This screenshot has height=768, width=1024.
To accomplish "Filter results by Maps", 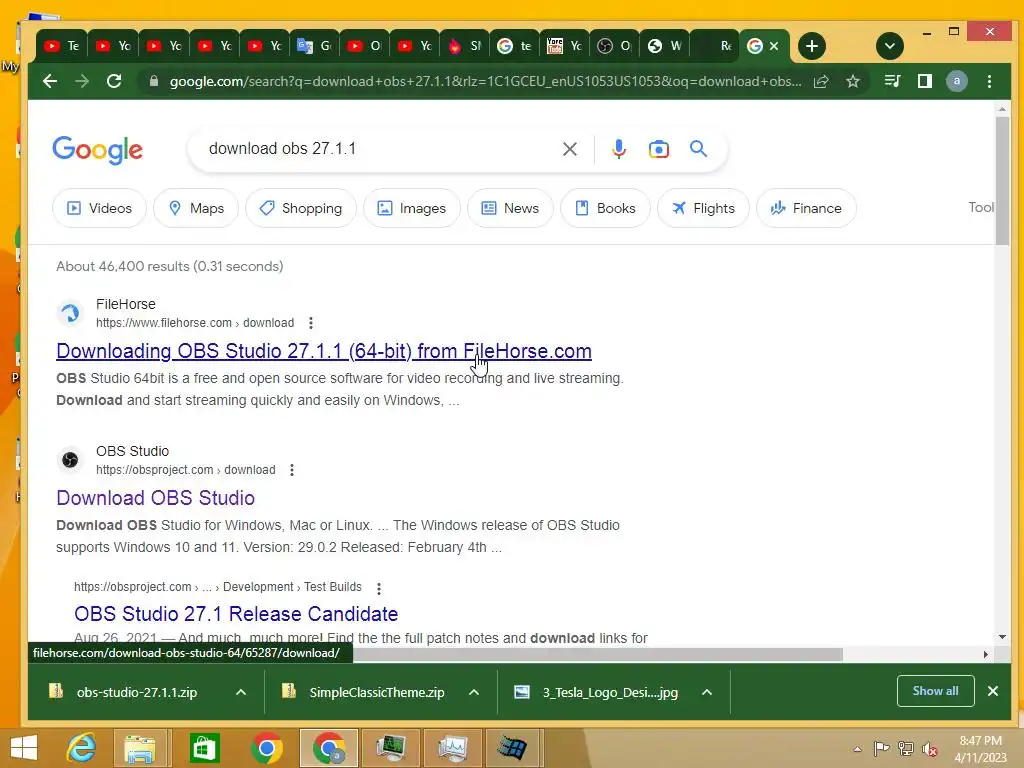I will coord(196,208).
